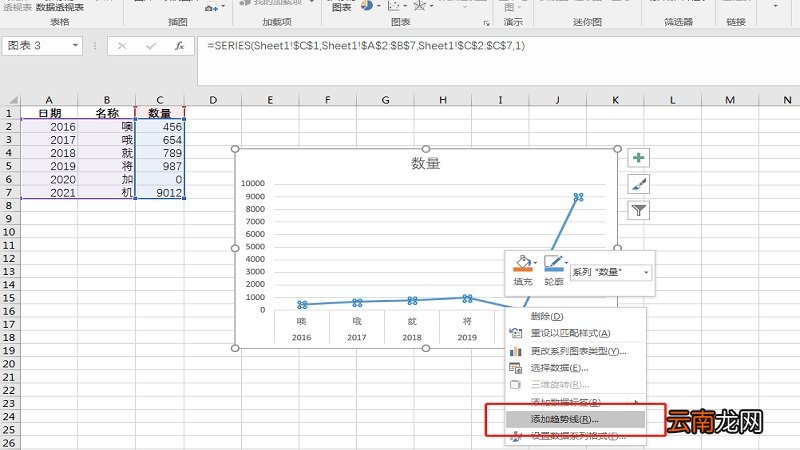Open the Chart Styles brush icon
The width and height of the screenshot is (800, 450).
coord(638,184)
